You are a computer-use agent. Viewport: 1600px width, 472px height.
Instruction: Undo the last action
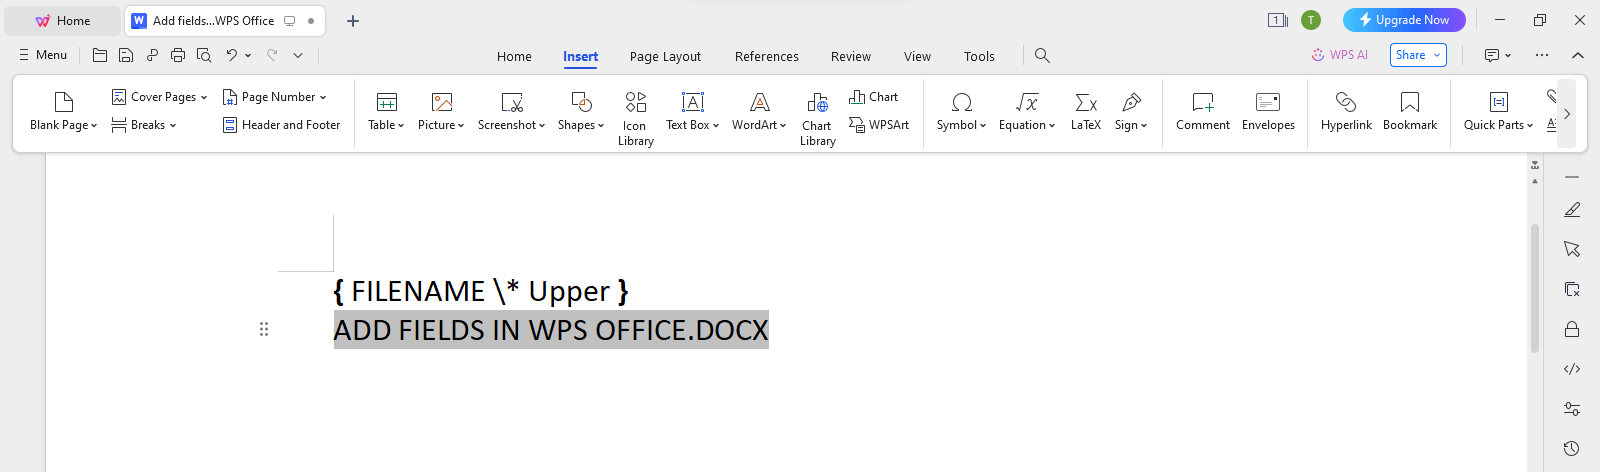231,55
